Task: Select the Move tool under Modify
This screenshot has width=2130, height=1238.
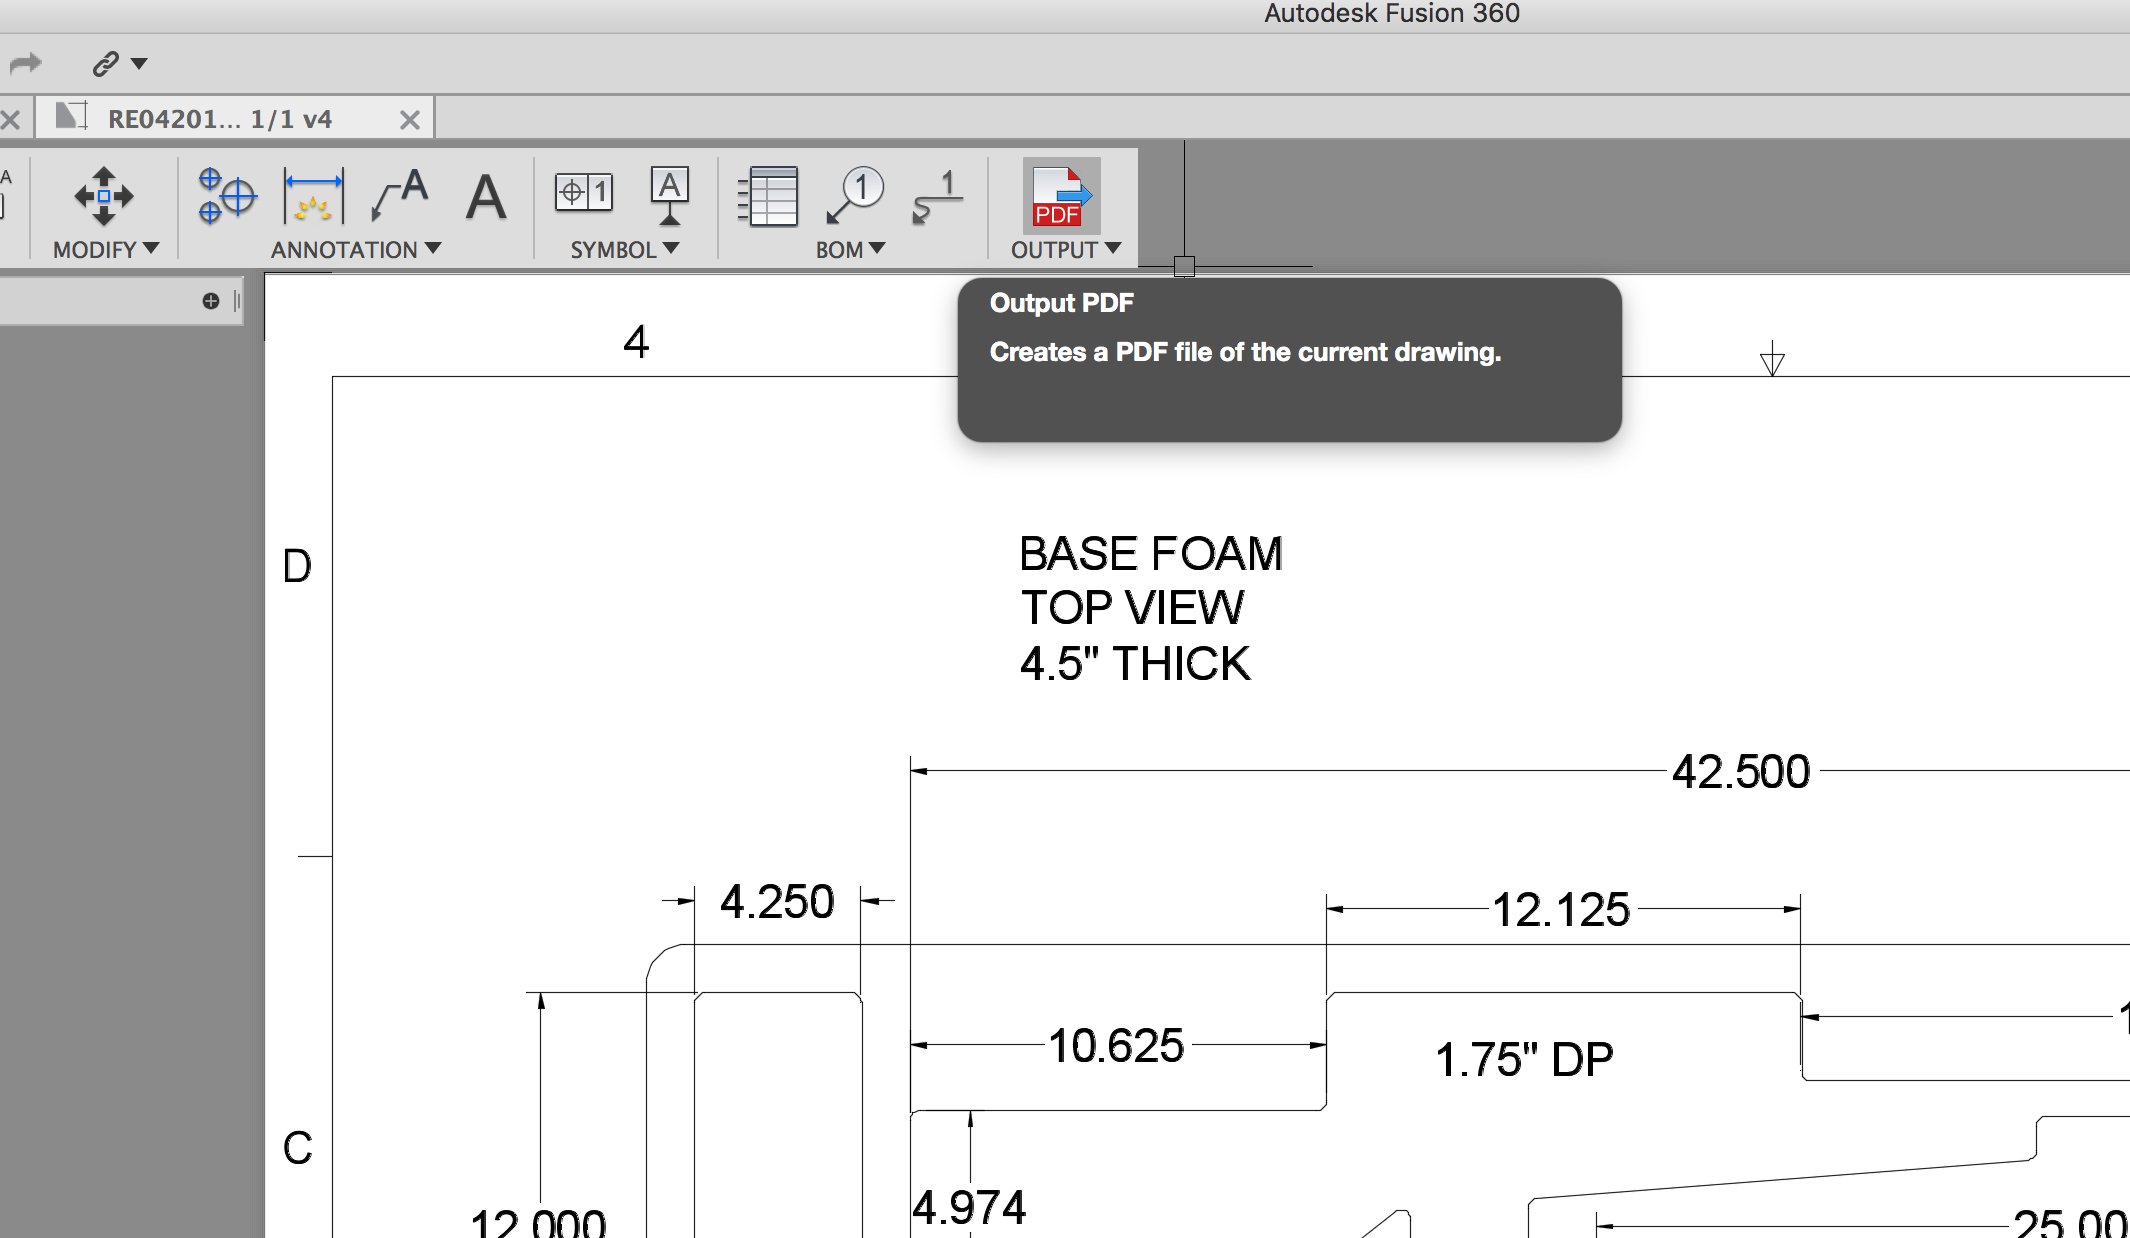Action: [103, 197]
